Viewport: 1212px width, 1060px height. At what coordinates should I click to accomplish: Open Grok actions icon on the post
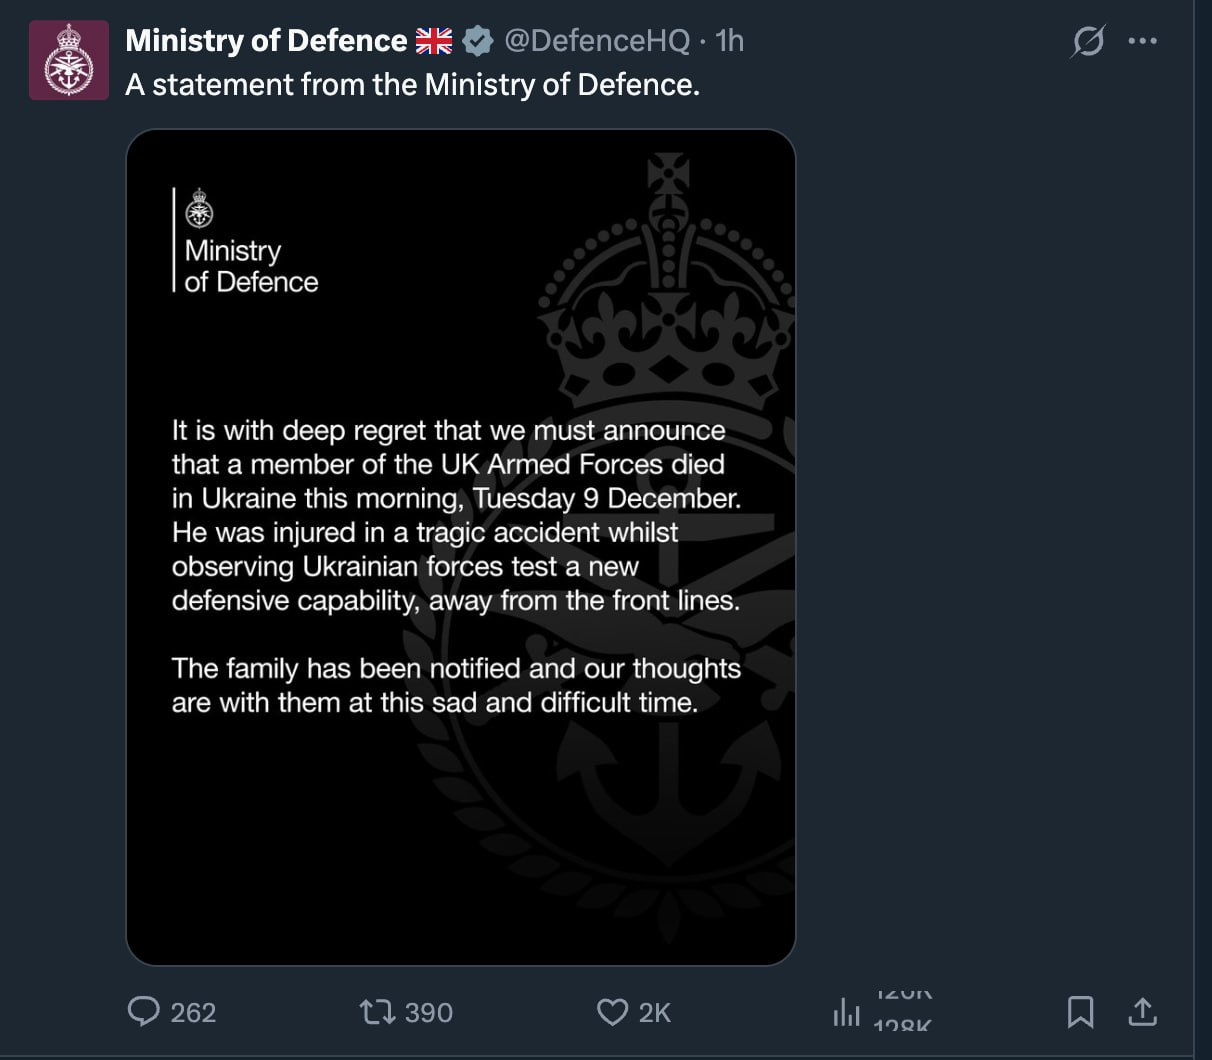click(1088, 42)
